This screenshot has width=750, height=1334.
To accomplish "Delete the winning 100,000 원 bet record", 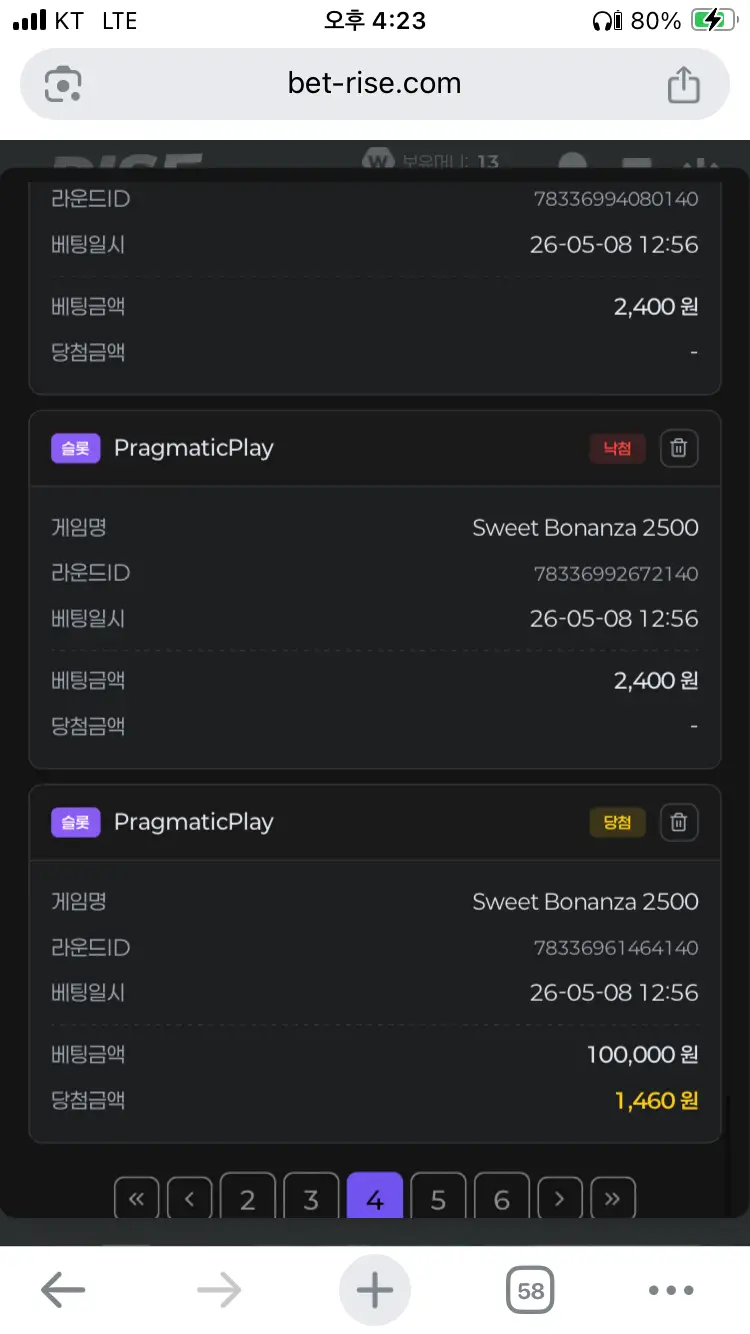I will (x=678, y=822).
